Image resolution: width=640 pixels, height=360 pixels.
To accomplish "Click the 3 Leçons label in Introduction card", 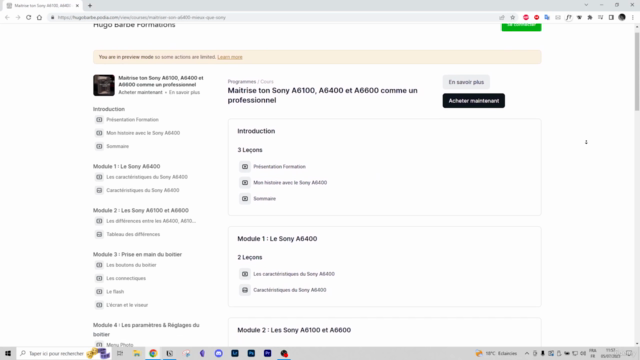I will [250, 150].
